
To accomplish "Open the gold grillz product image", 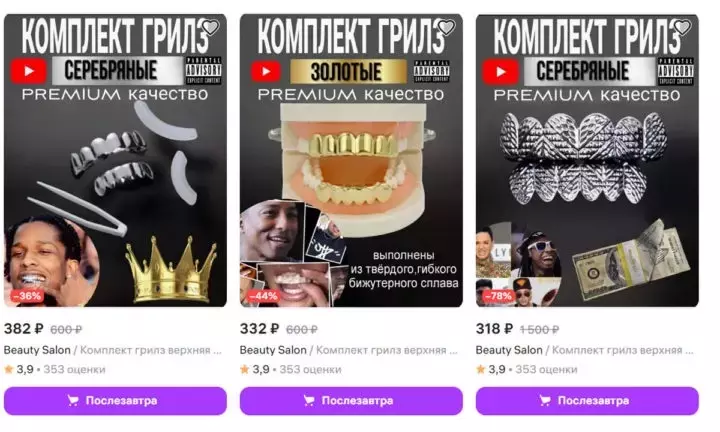I will 351,160.
